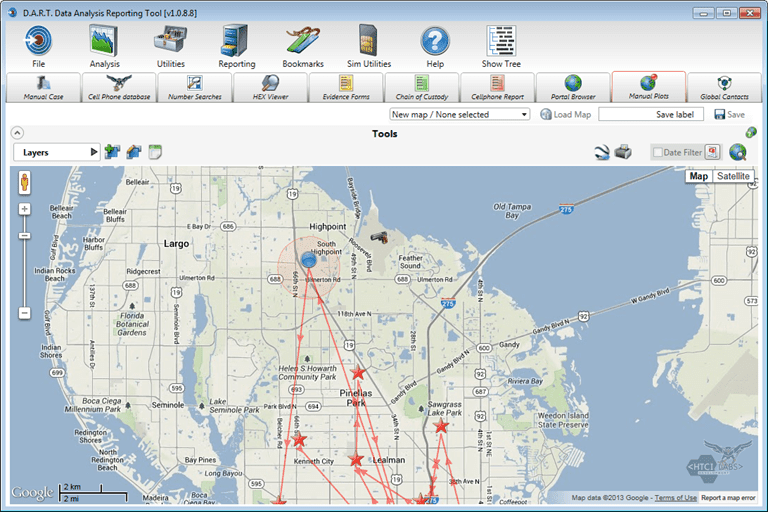Switch to the Cell Phone database tab
The height and width of the screenshot is (513, 769).
pos(119,87)
